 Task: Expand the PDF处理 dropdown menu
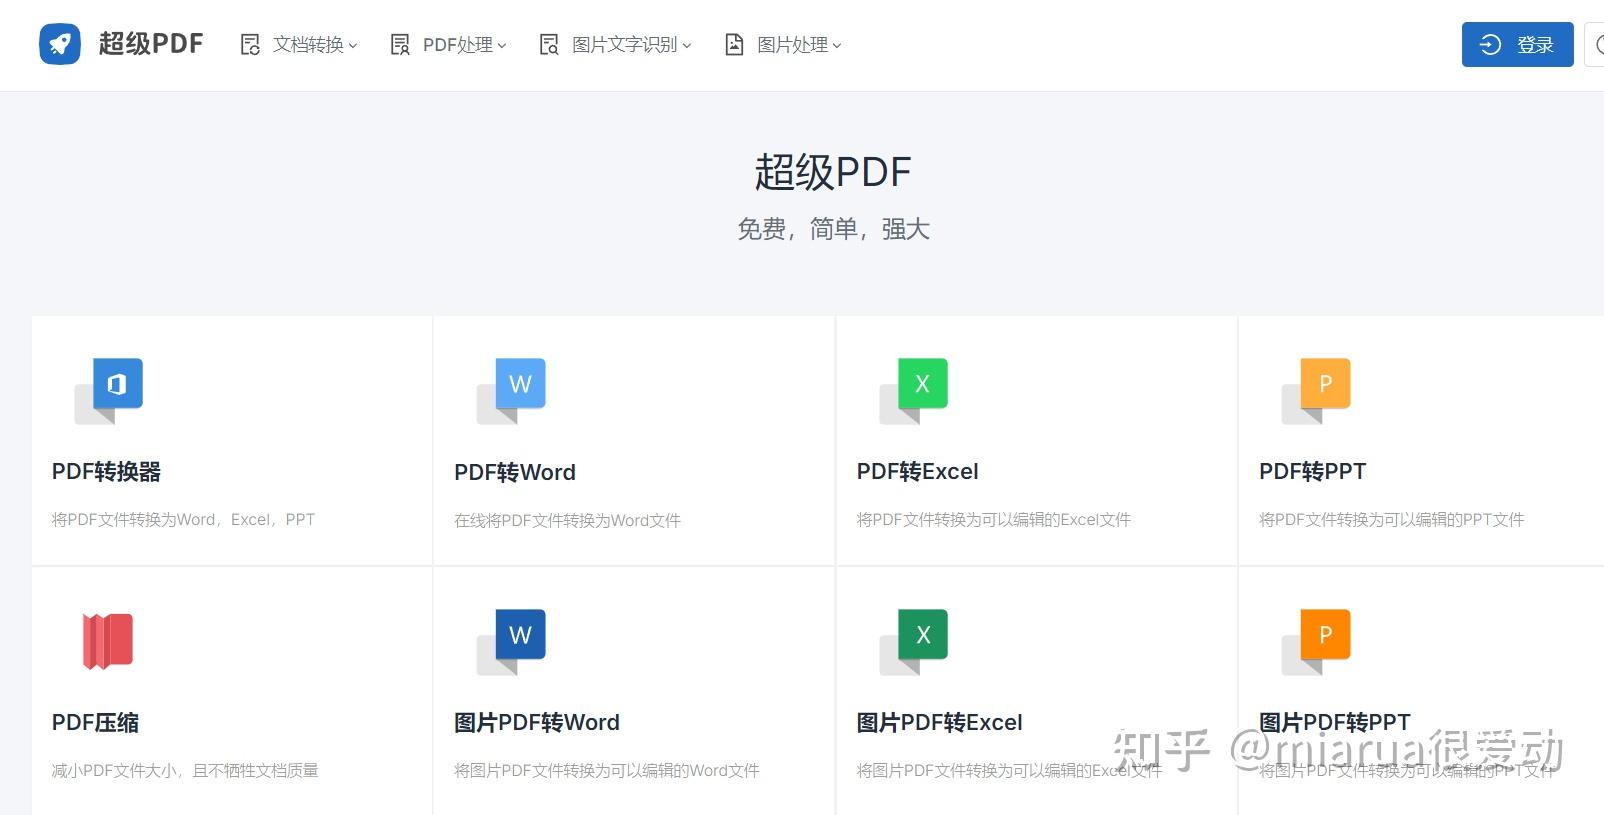click(449, 45)
